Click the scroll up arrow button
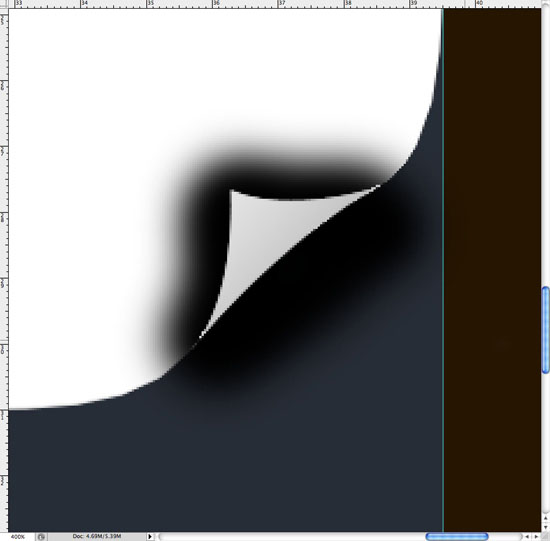Image resolution: width=550 pixels, height=541 pixels. [x=545, y=518]
